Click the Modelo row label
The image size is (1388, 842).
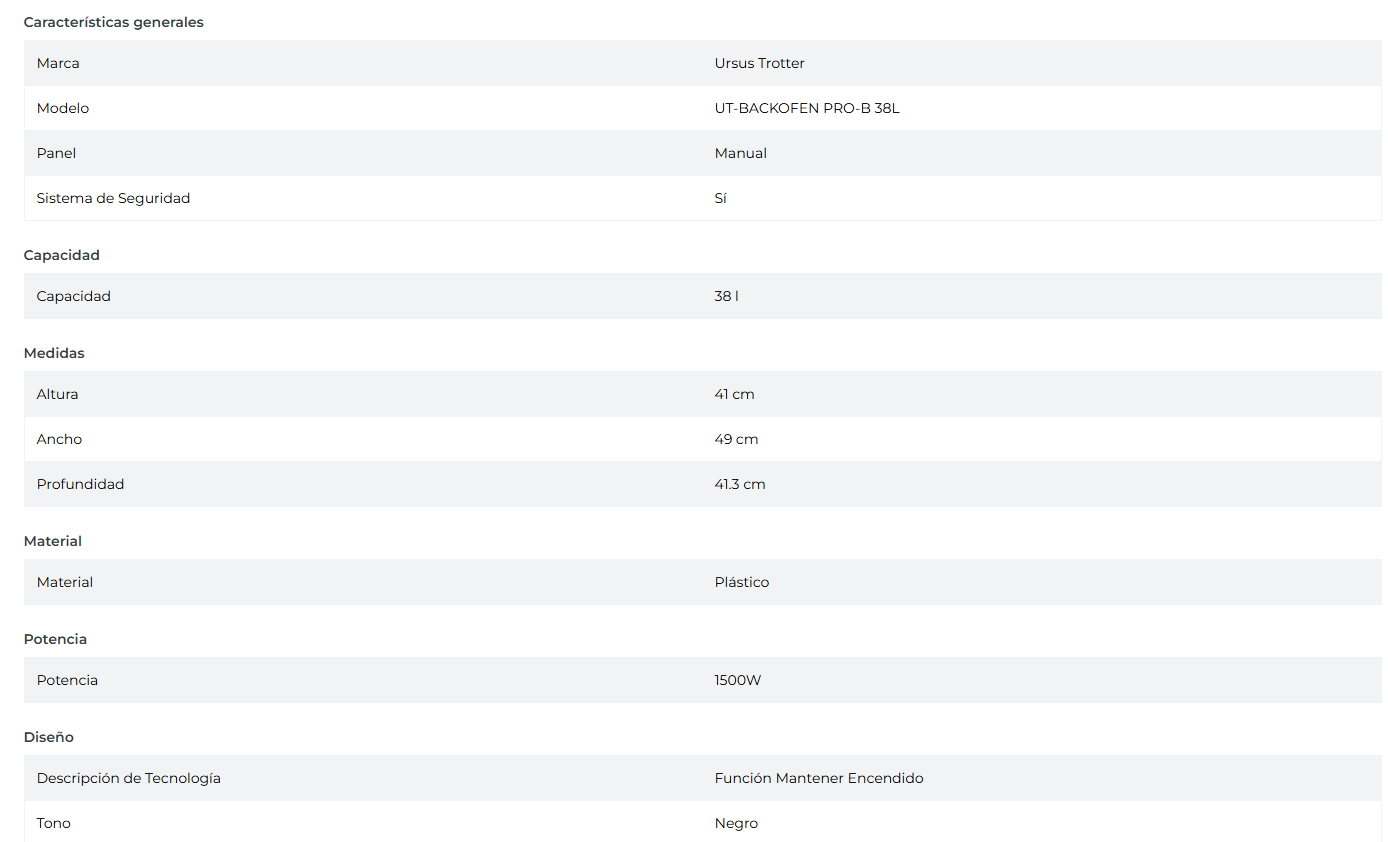tap(63, 108)
